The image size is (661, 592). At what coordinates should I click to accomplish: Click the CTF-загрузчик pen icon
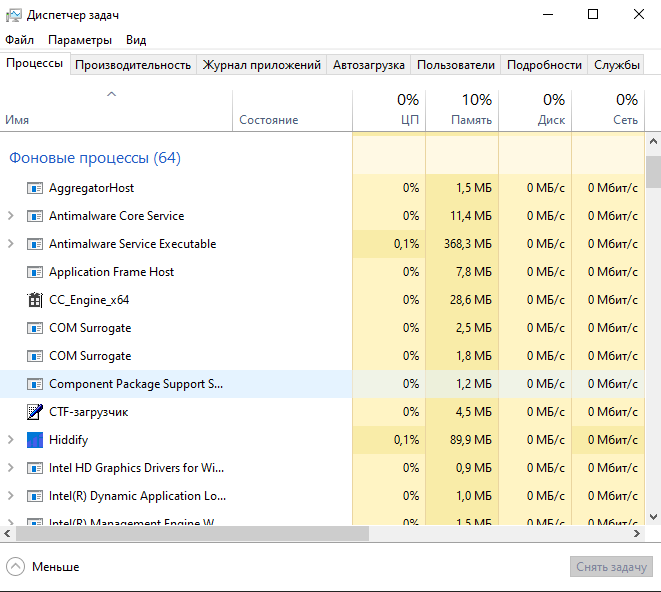click(x=35, y=412)
